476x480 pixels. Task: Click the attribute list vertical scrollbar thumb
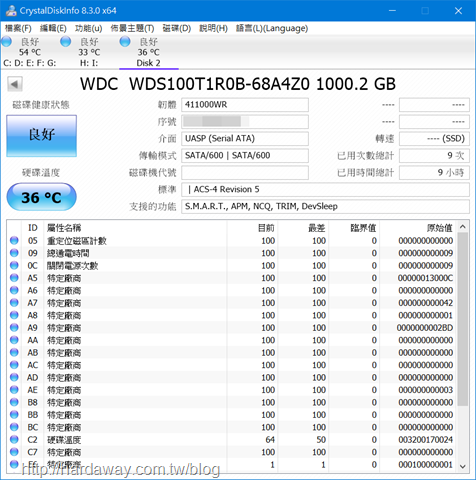[x=463, y=319]
